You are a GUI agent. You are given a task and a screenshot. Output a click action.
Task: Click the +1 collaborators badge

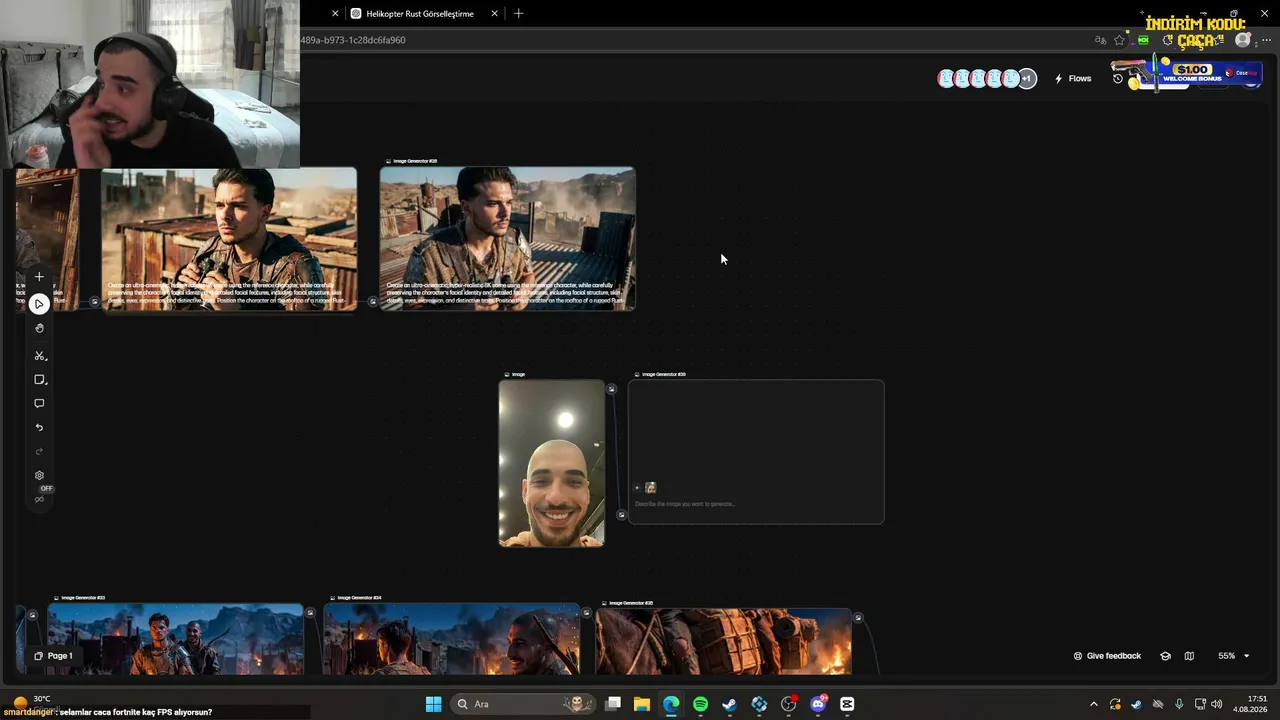coord(1027,79)
